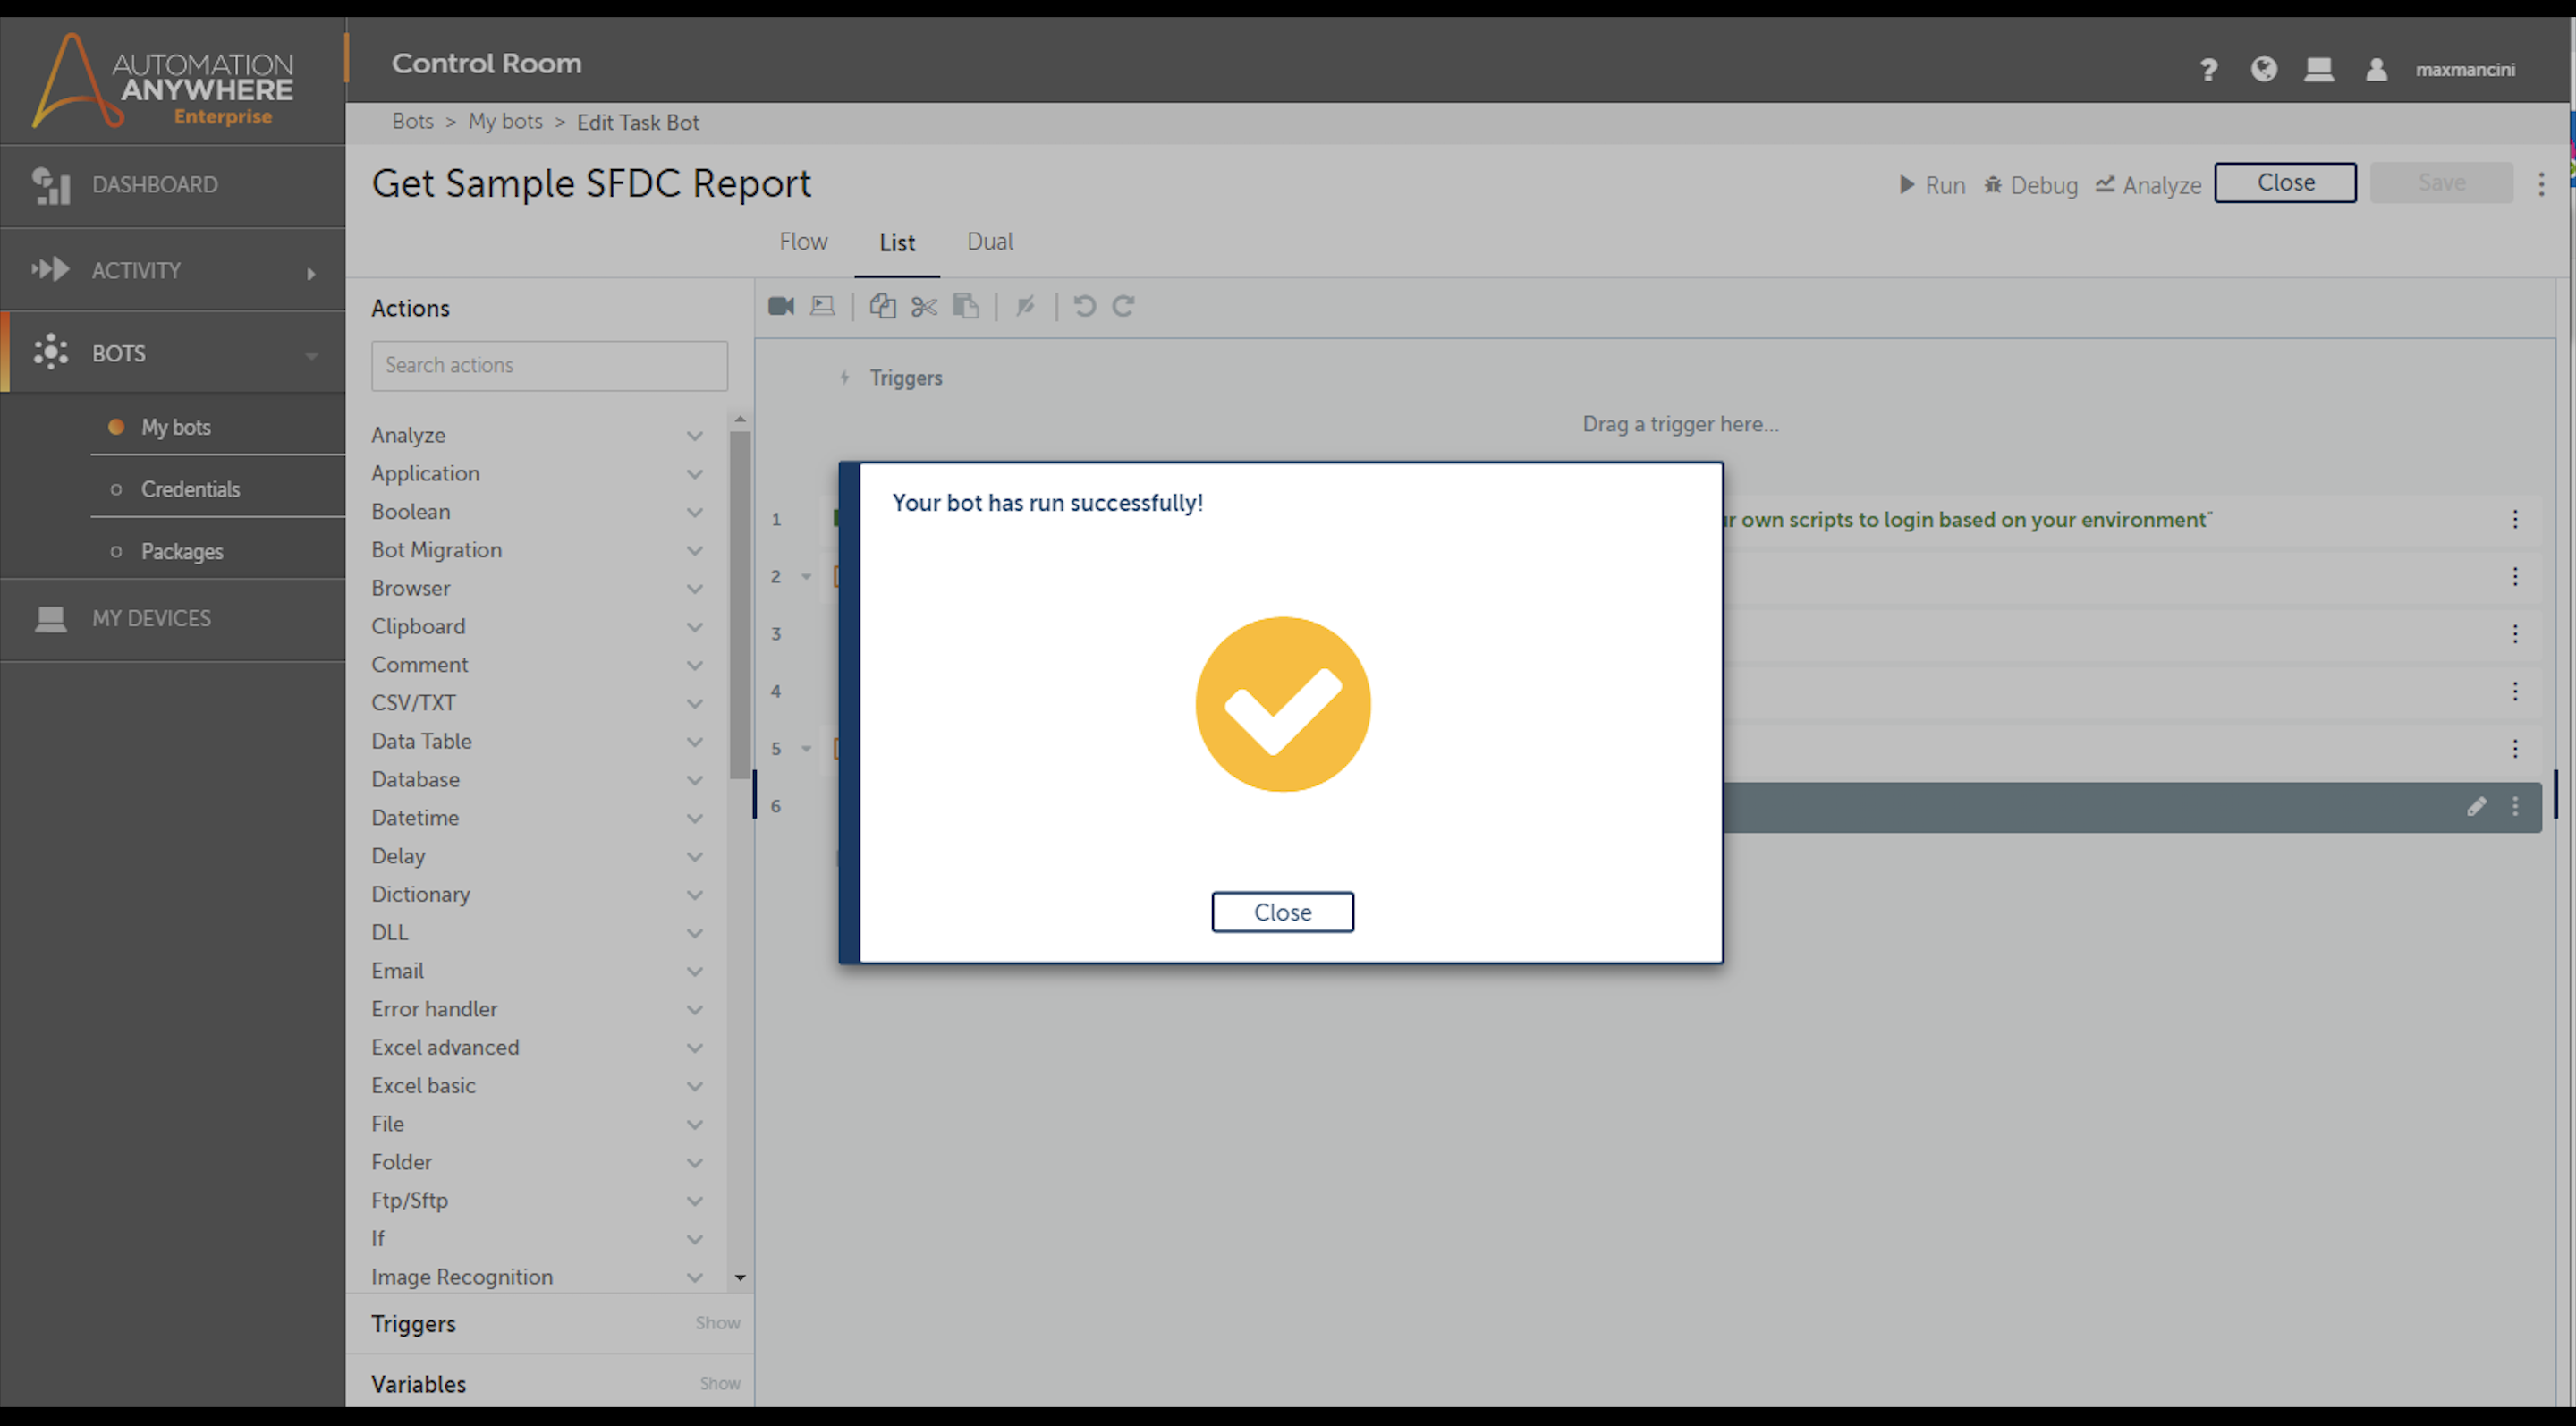
Task: Switch to the Flow view tab
Action: (x=803, y=242)
